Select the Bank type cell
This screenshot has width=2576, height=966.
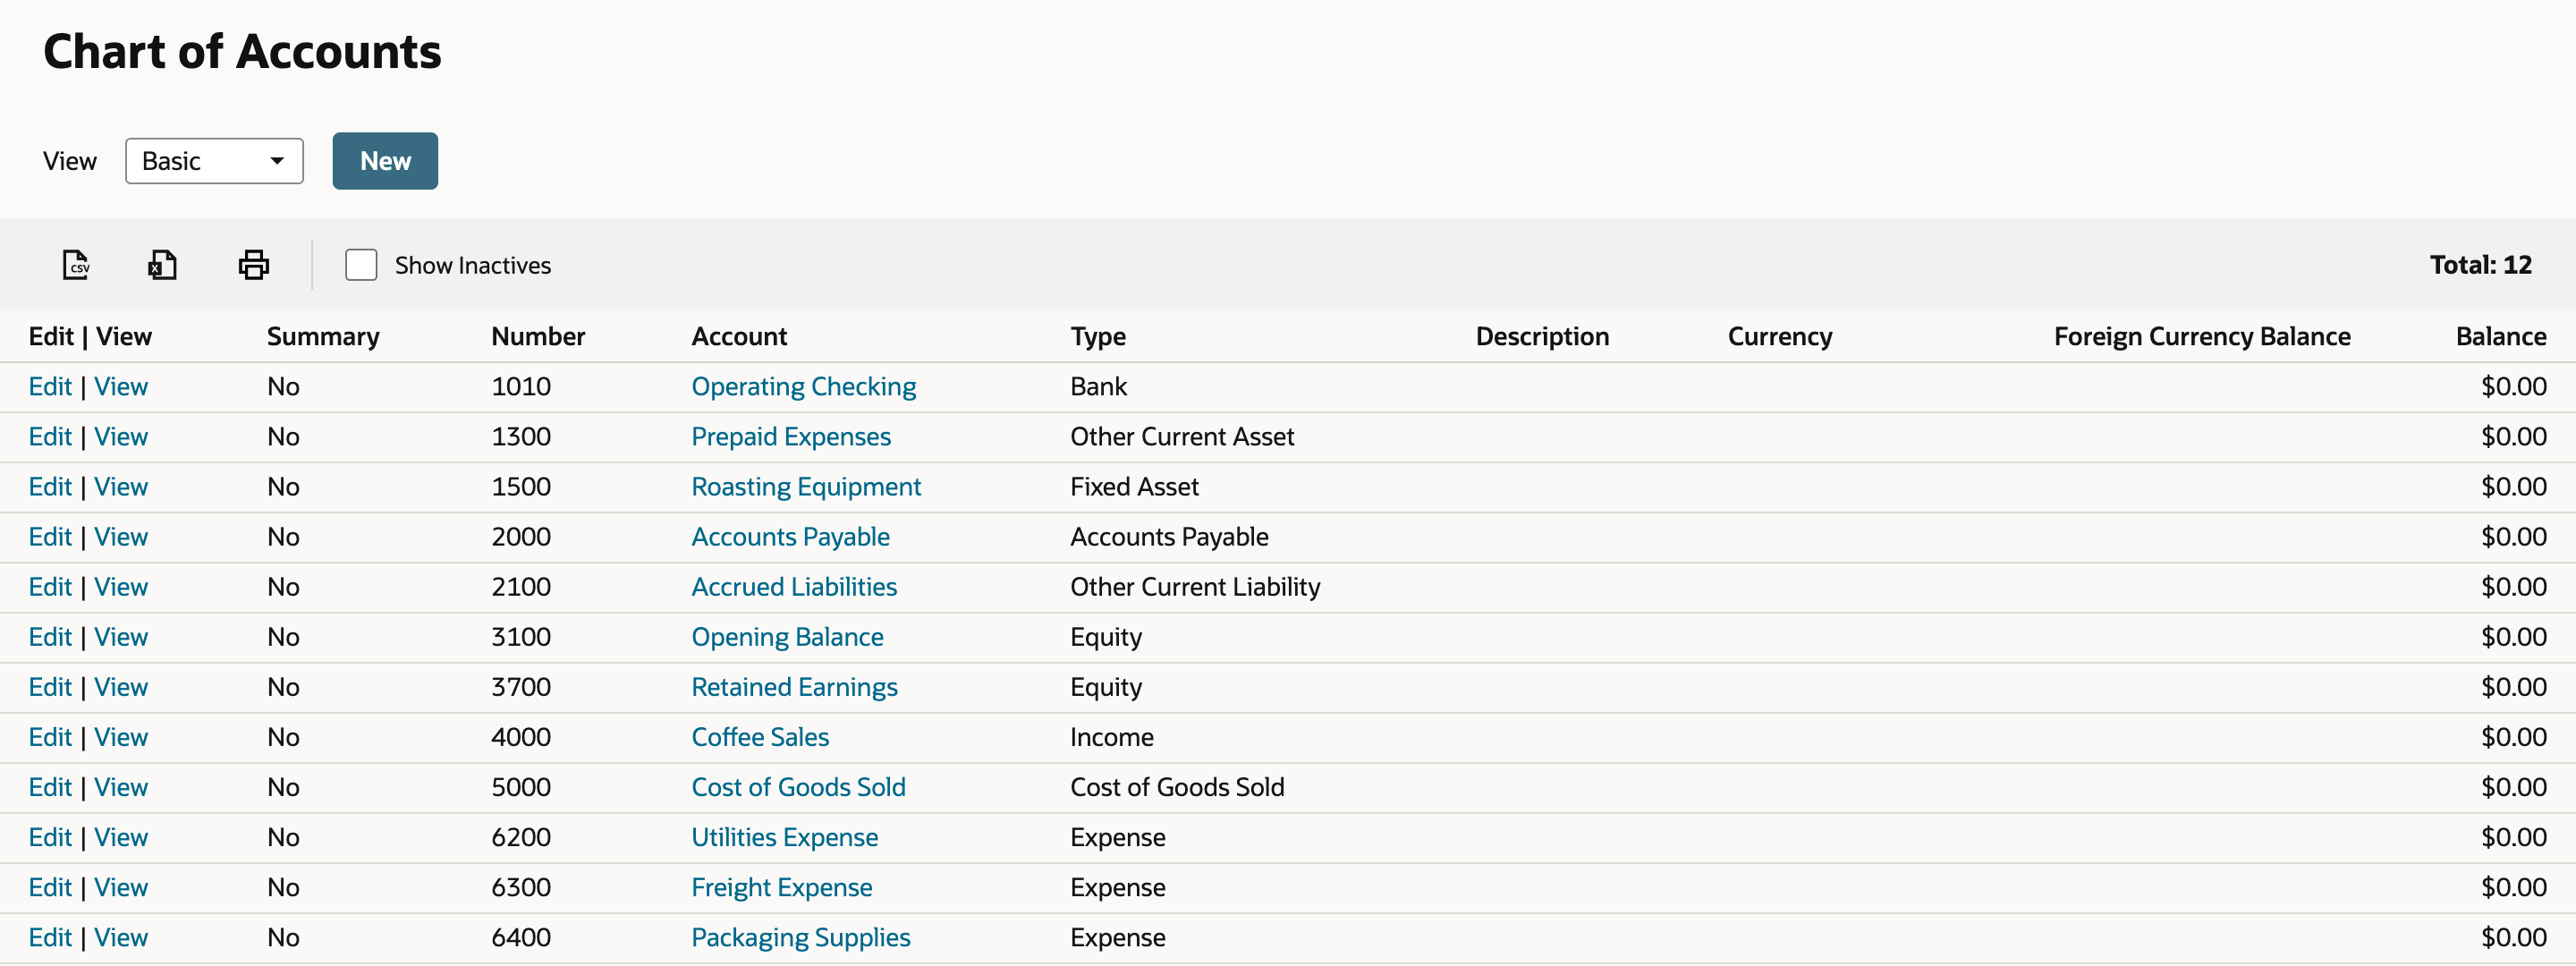pos(1098,387)
